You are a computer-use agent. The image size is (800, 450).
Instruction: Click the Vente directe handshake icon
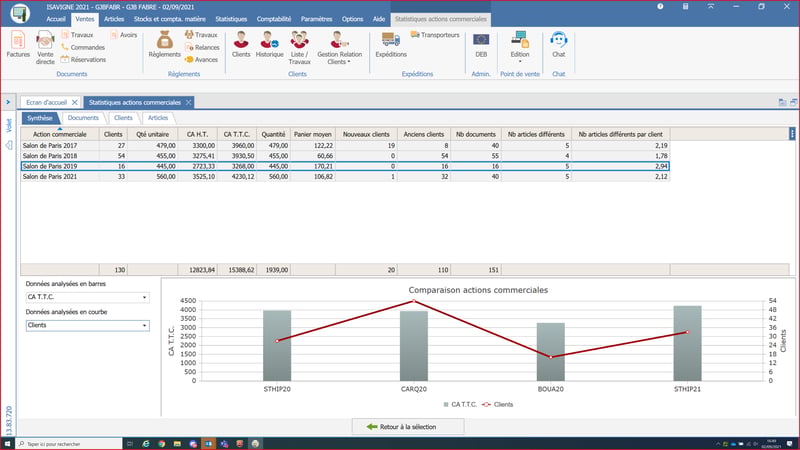click(x=45, y=47)
